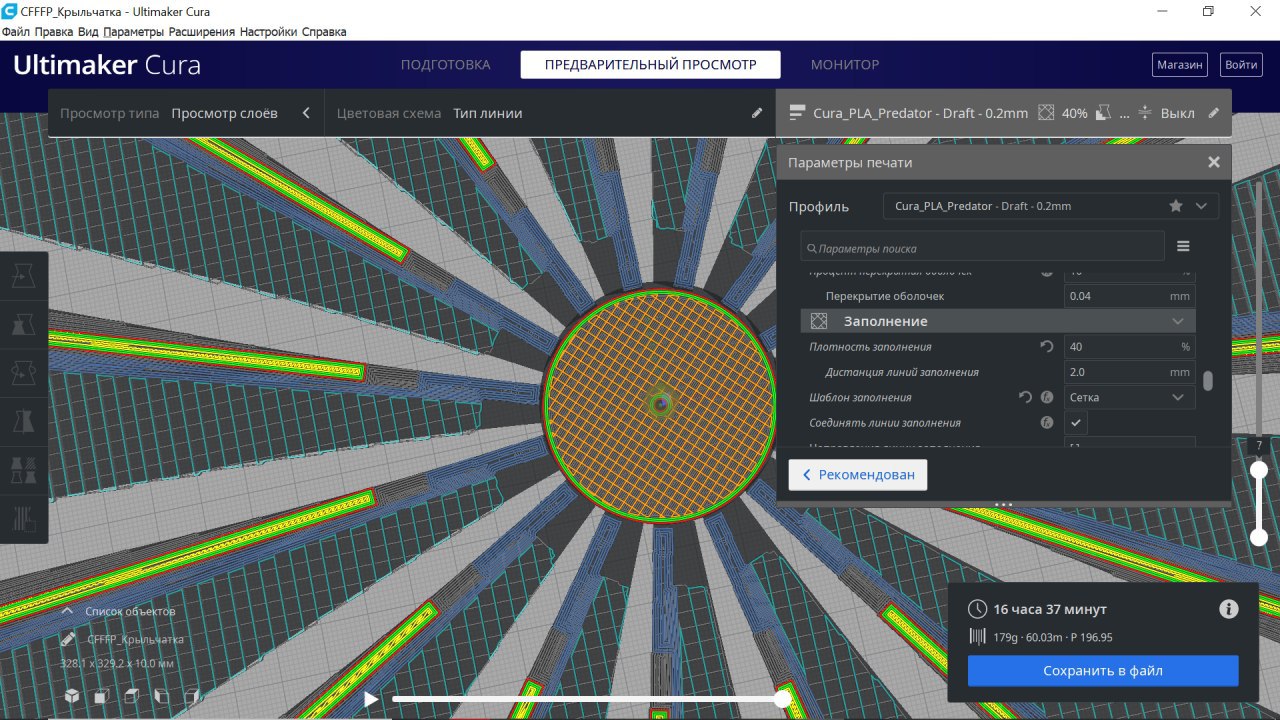Click Сохранить в файл button
The height and width of the screenshot is (720, 1280).
pos(1103,671)
